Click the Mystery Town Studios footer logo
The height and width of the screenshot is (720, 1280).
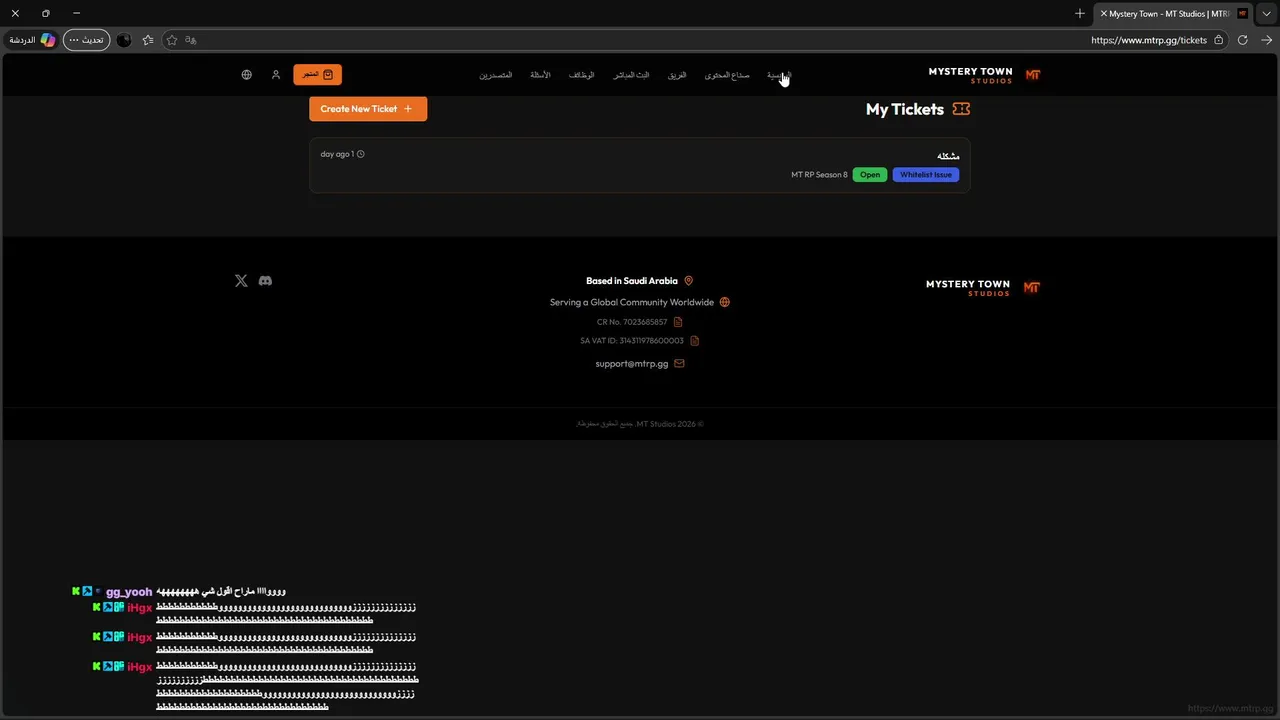coord(968,288)
